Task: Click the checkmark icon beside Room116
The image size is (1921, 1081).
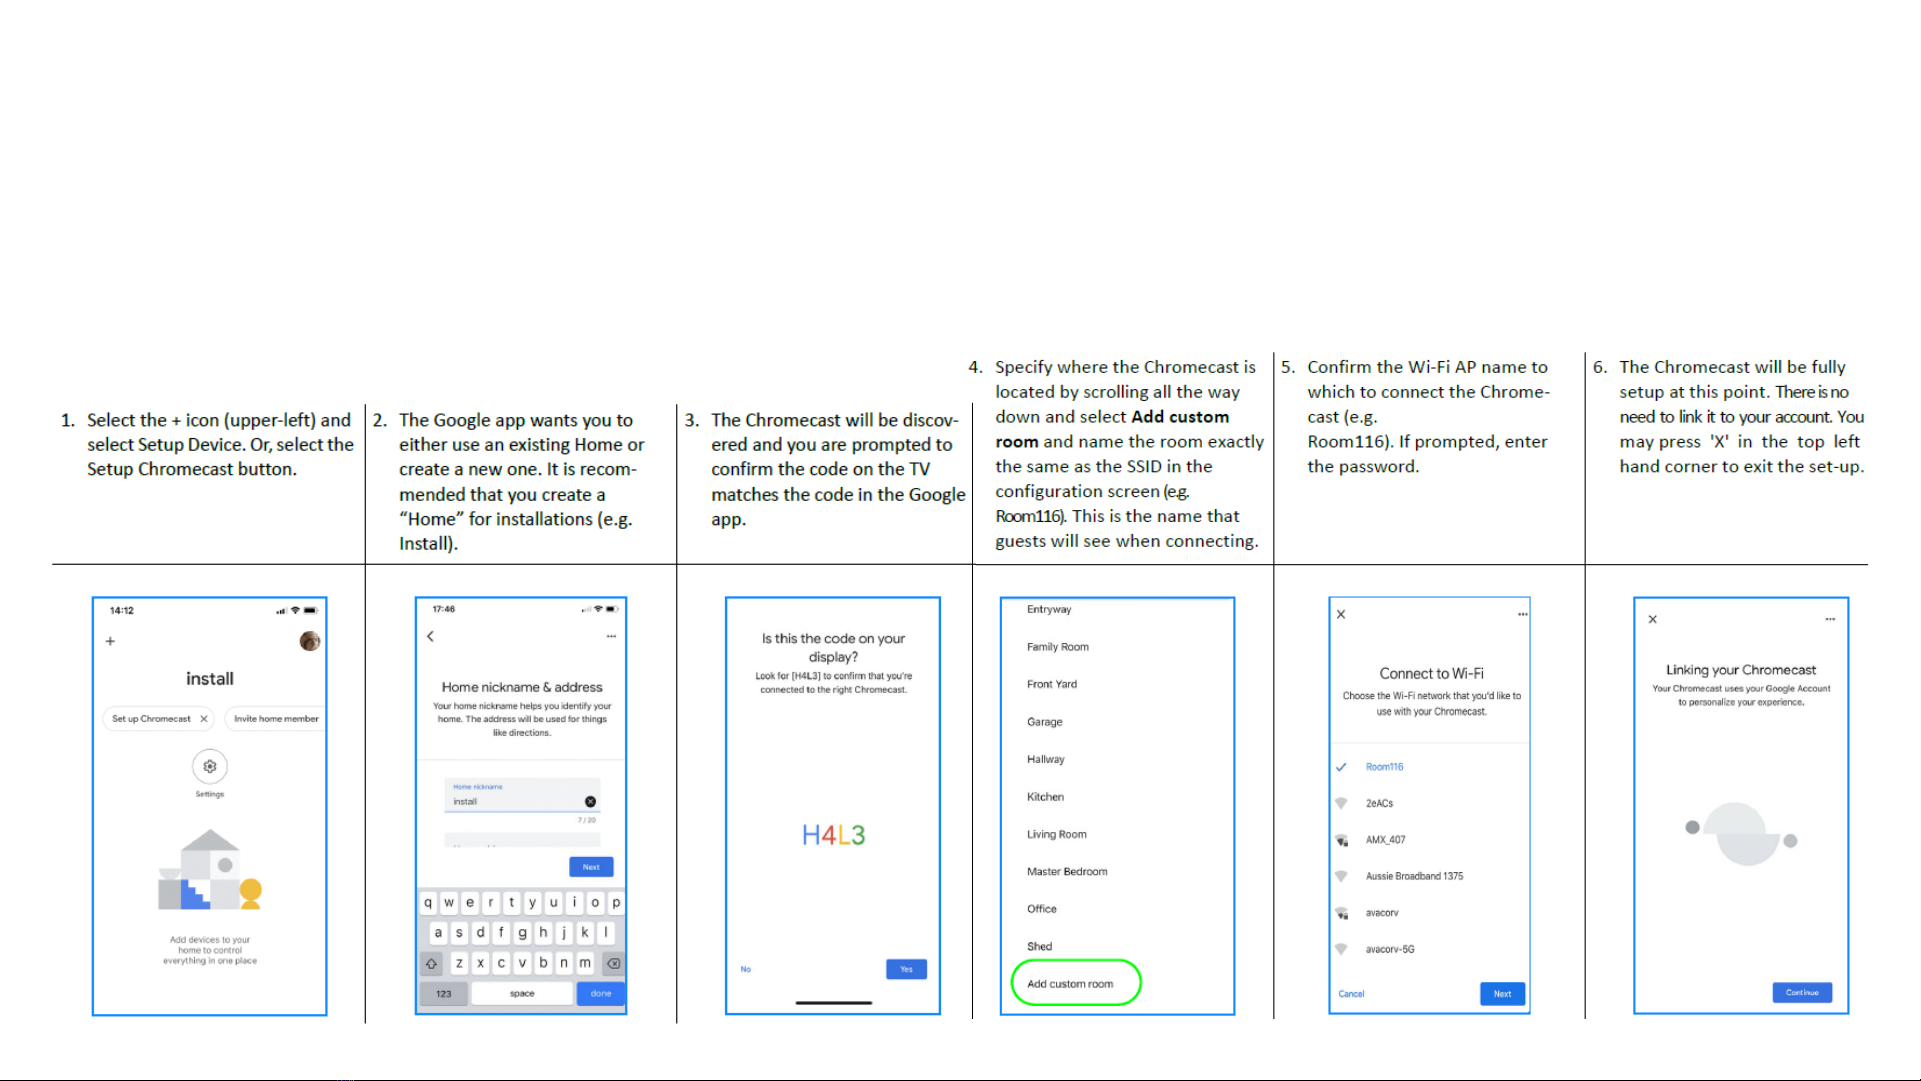Action: (1341, 767)
